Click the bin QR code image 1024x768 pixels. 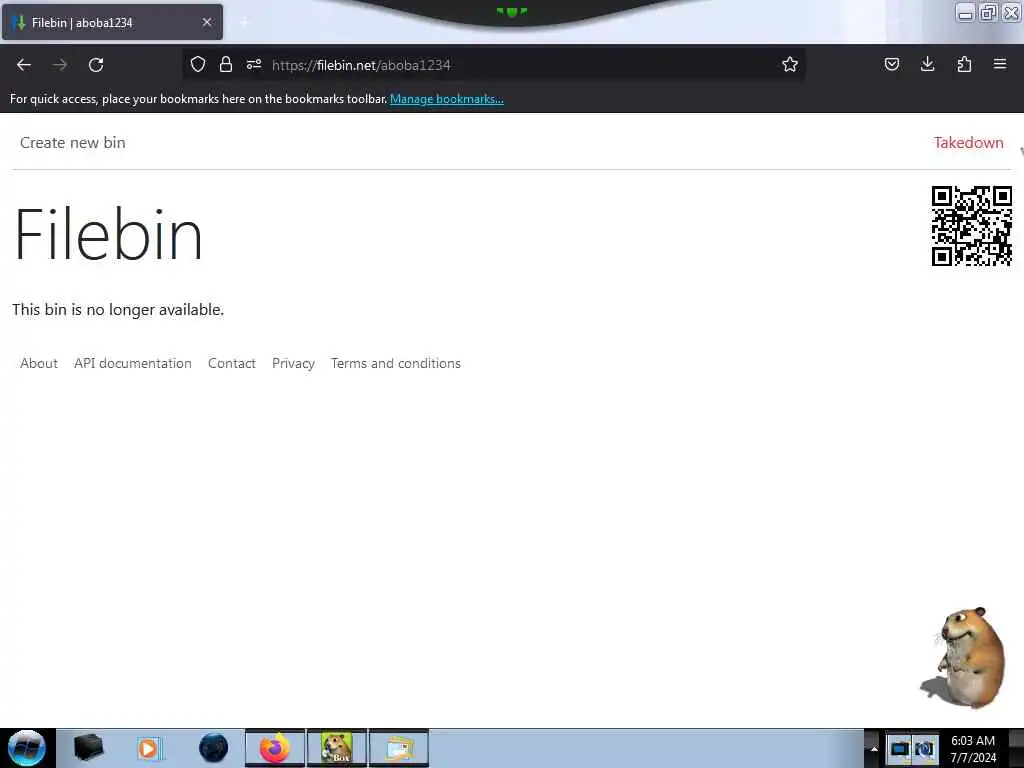pos(972,226)
